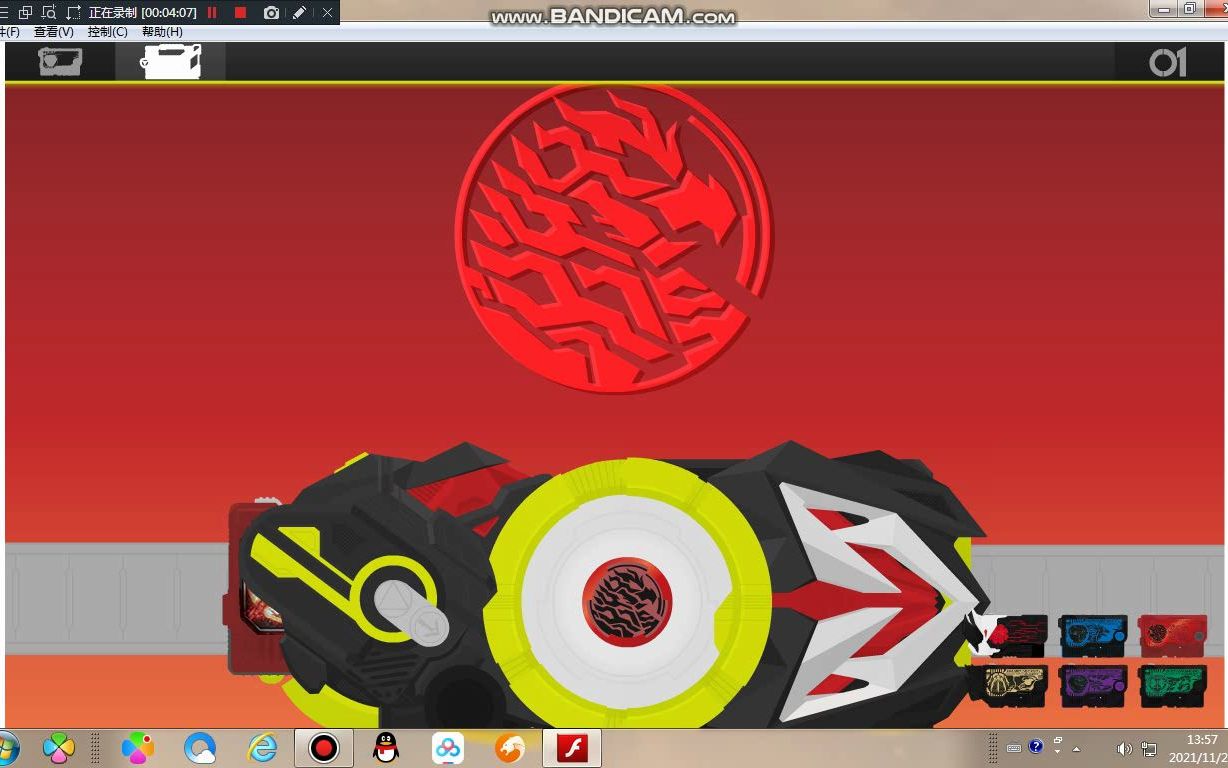Open the volume speaker control

pyautogui.click(x=1124, y=749)
